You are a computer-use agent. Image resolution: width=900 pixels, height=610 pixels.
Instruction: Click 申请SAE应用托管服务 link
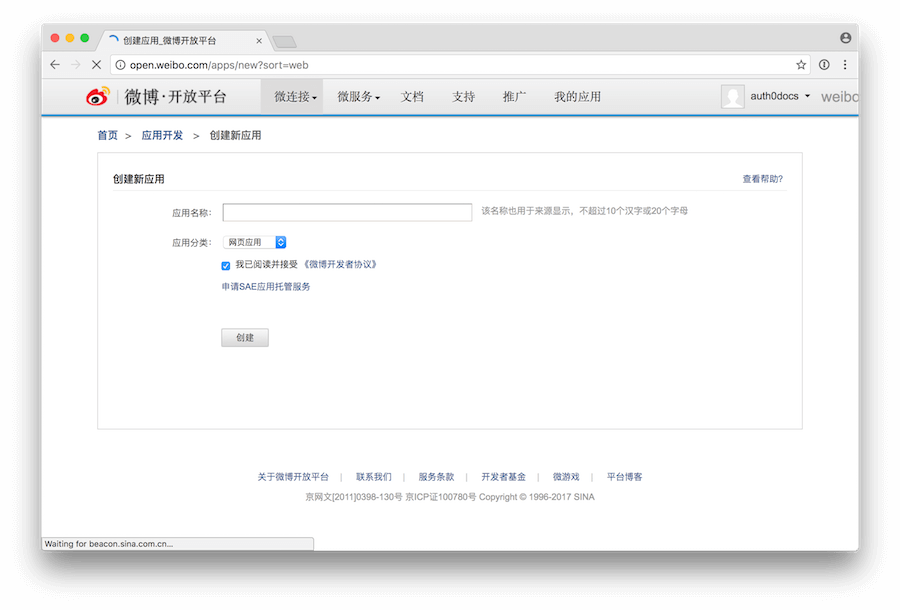click(266, 286)
